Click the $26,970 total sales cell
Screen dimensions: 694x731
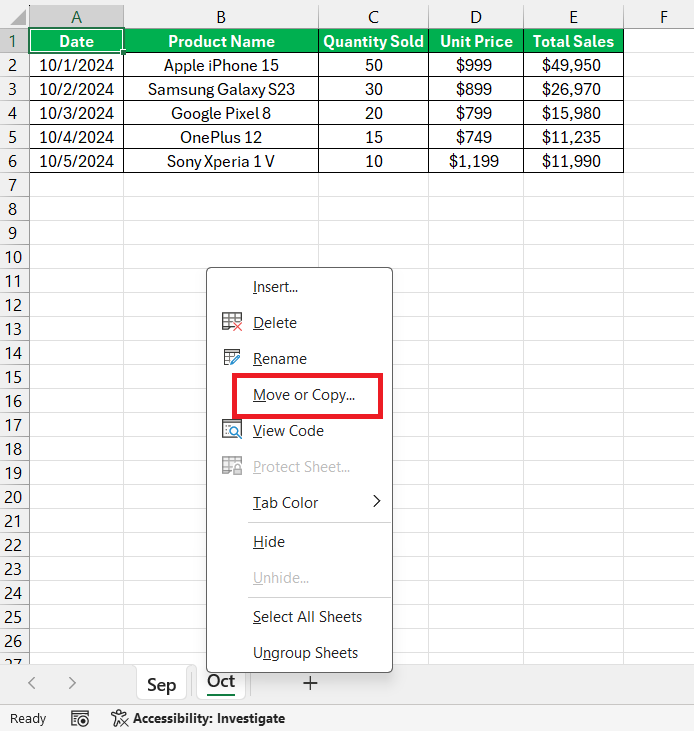click(573, 89)
